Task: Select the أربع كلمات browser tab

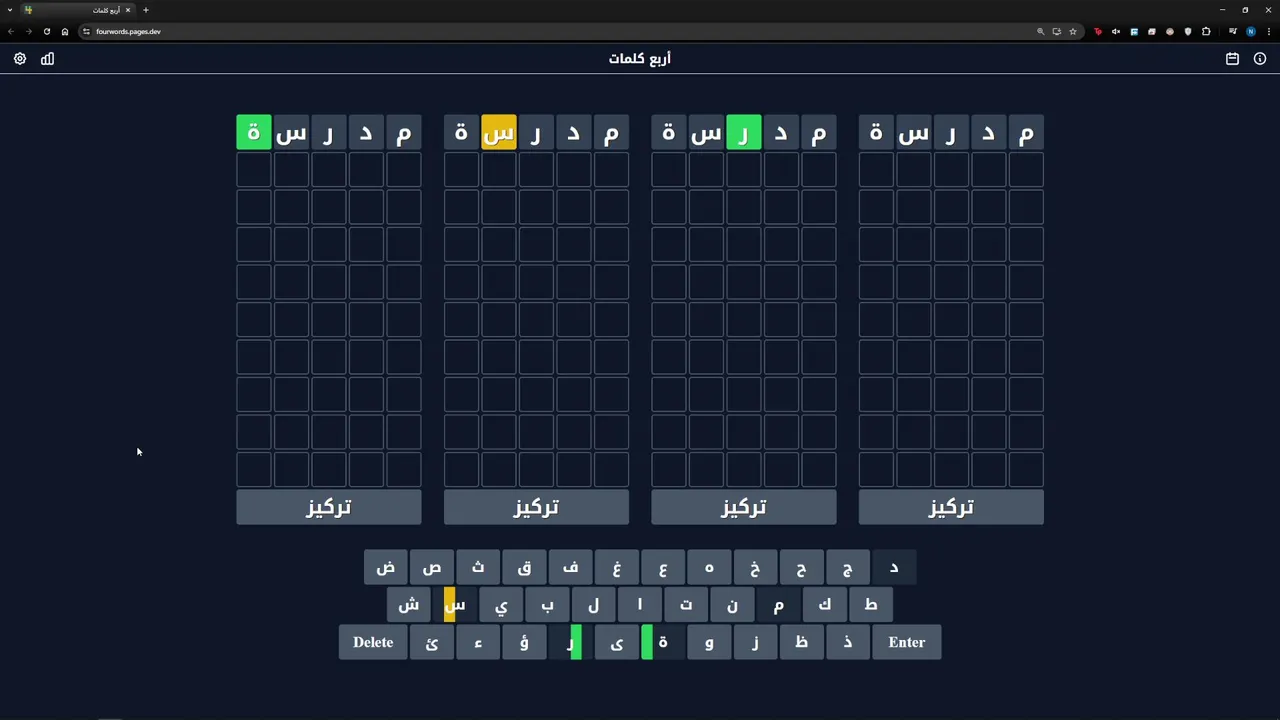Action: (x=77, y=10)
